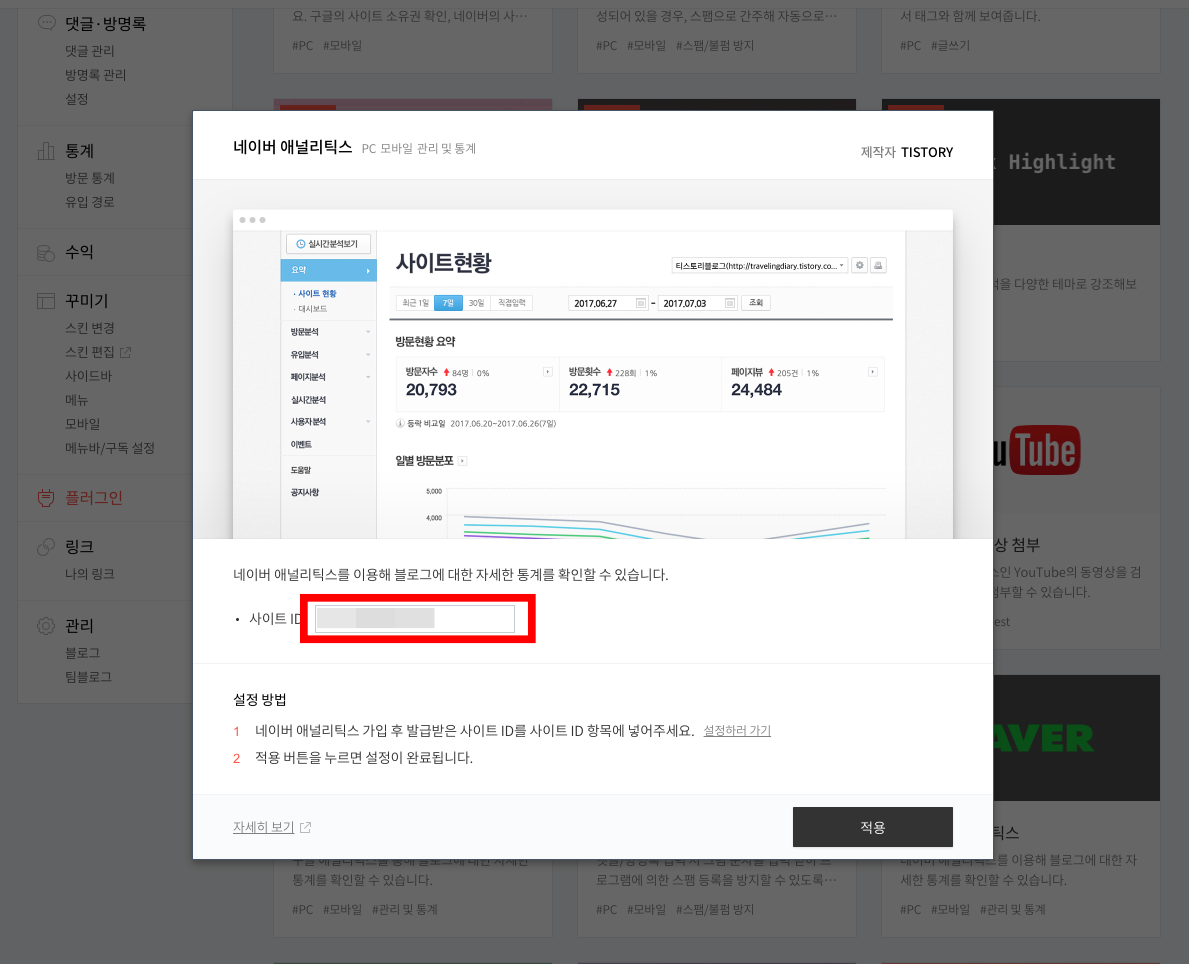The height and width of the screenshot is (964, 1189).
Task: Open 팀블로그 under 관리
Action: (89, 677)
